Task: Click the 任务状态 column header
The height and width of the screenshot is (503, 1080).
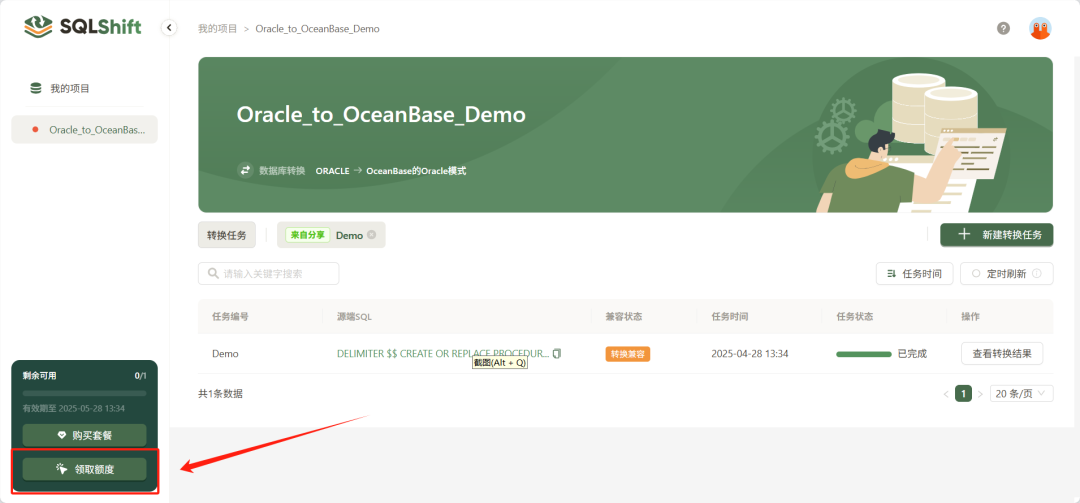Action: pyautogui.click(x=855, y=317)
